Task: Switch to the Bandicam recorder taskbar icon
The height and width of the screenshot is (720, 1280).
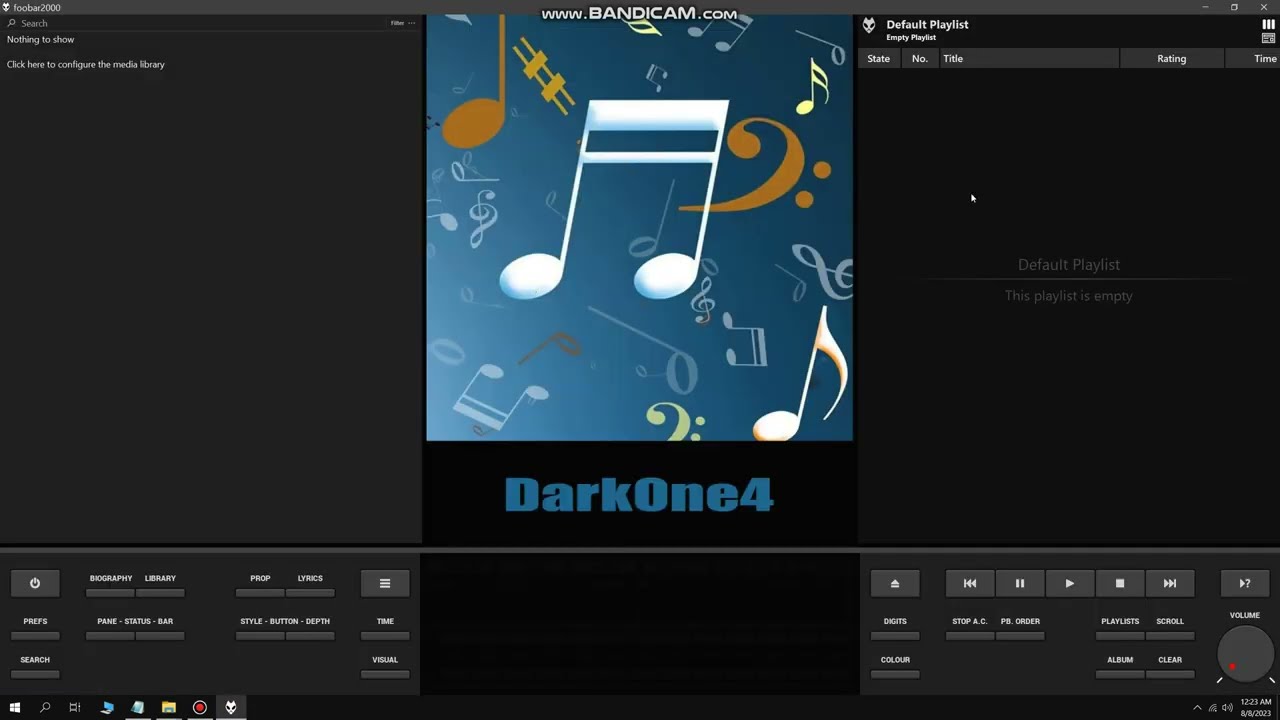Action: [200, 707]
